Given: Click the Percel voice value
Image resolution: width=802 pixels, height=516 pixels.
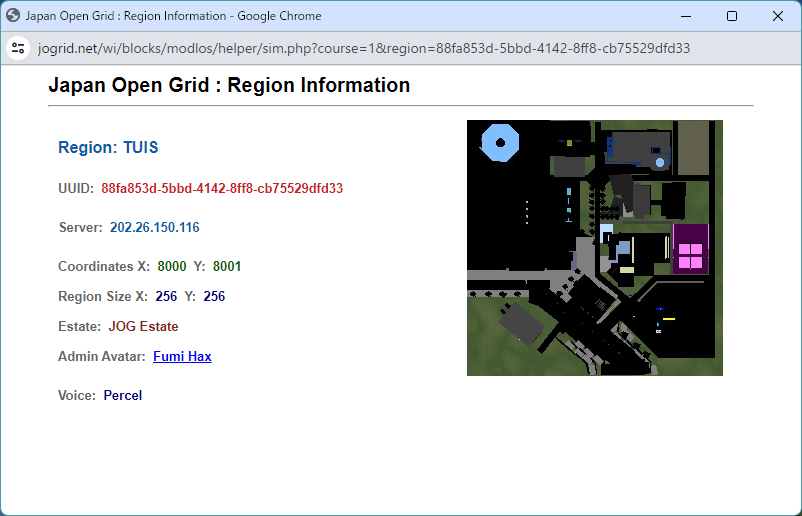Looking at the screenshot, I should tap(123, 396).
